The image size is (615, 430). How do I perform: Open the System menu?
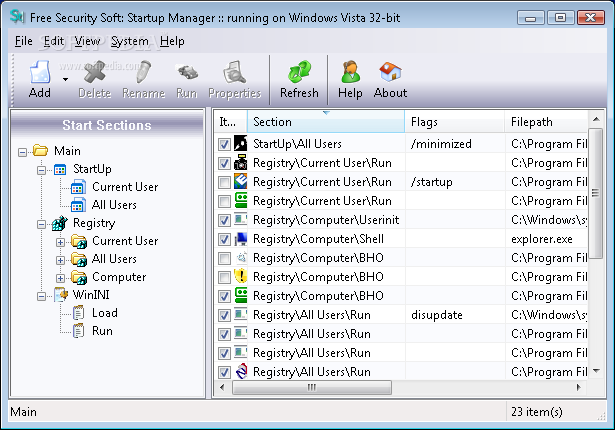tap(129, 41)
